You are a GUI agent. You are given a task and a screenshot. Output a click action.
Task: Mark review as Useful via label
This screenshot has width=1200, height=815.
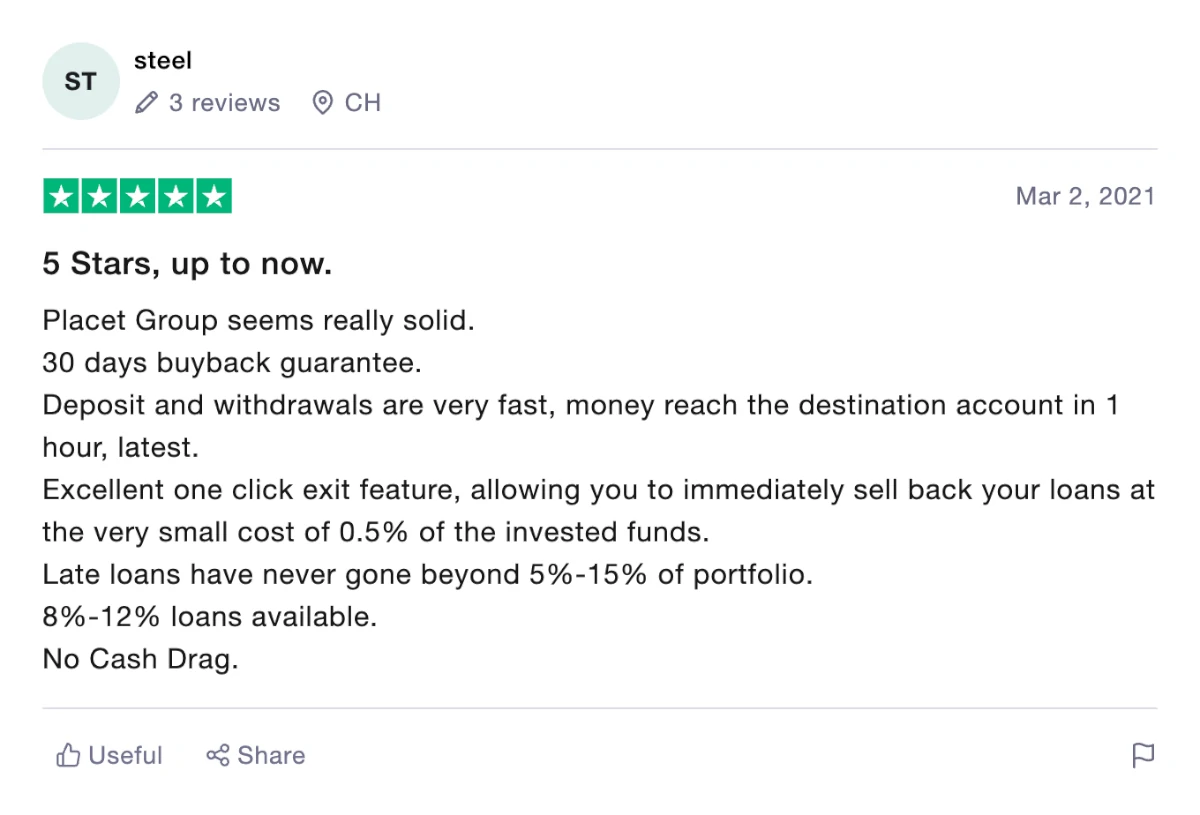pyautogui.click(x=125, y=755)
